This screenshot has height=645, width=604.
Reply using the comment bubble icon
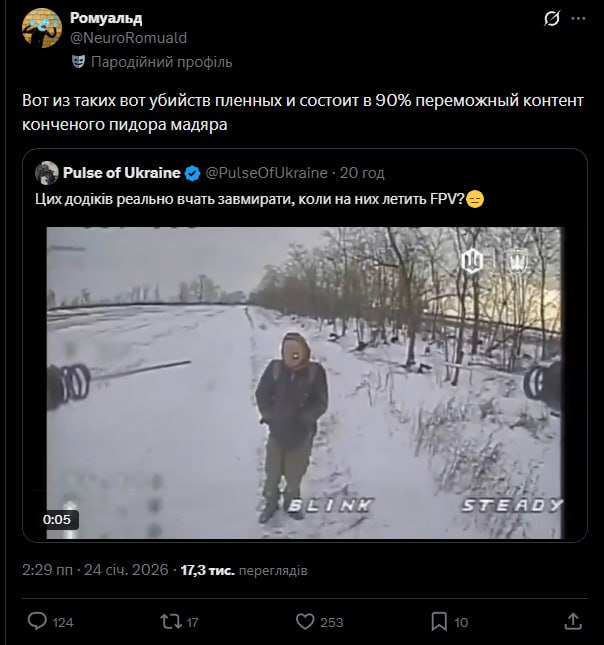click(38, 621)
